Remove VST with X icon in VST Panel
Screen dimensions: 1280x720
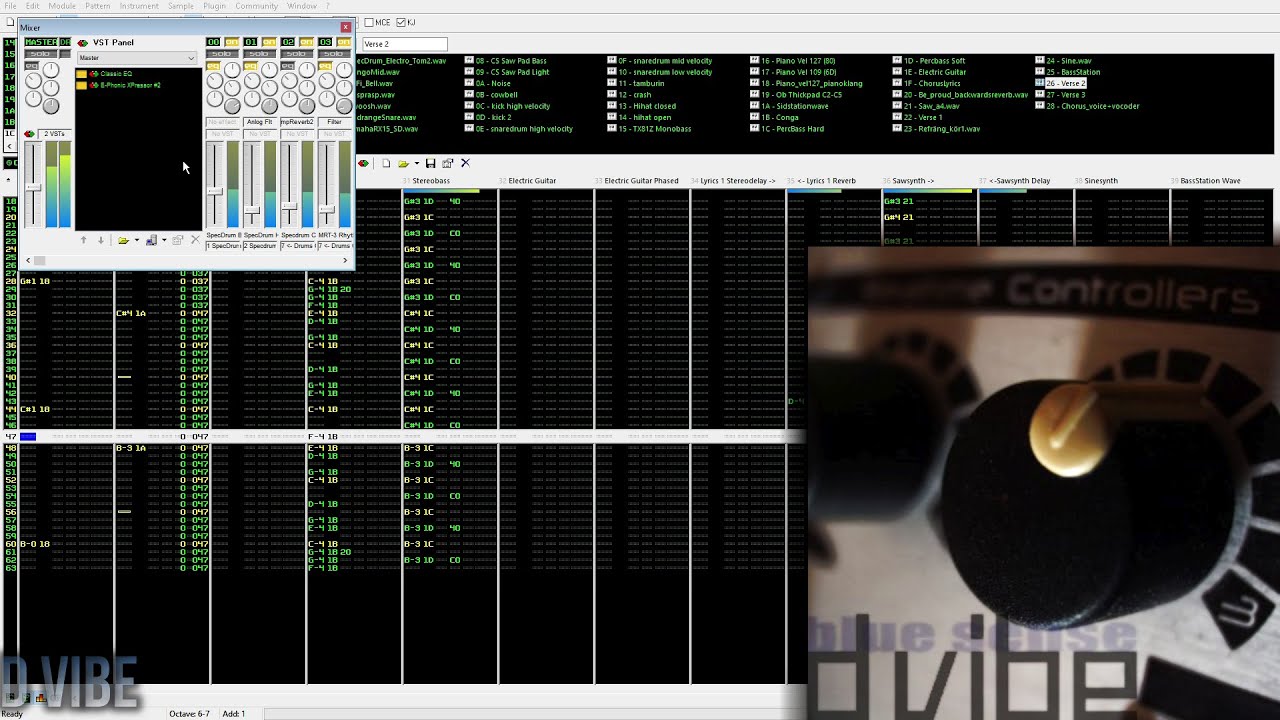[x=195, y=240]
